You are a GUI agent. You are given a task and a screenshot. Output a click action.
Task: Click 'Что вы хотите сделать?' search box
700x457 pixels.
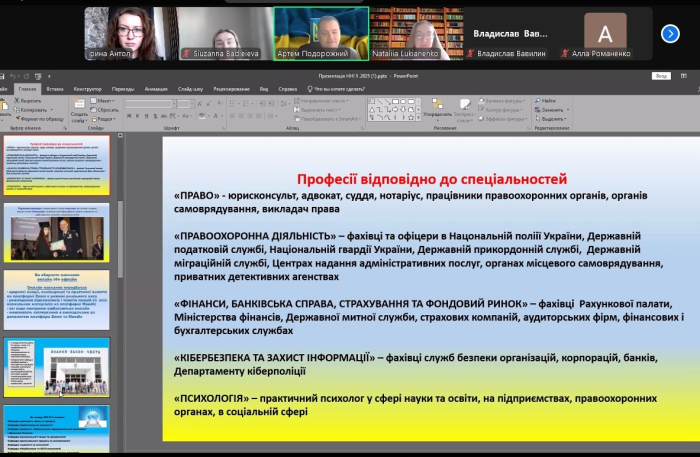(336, 89)
